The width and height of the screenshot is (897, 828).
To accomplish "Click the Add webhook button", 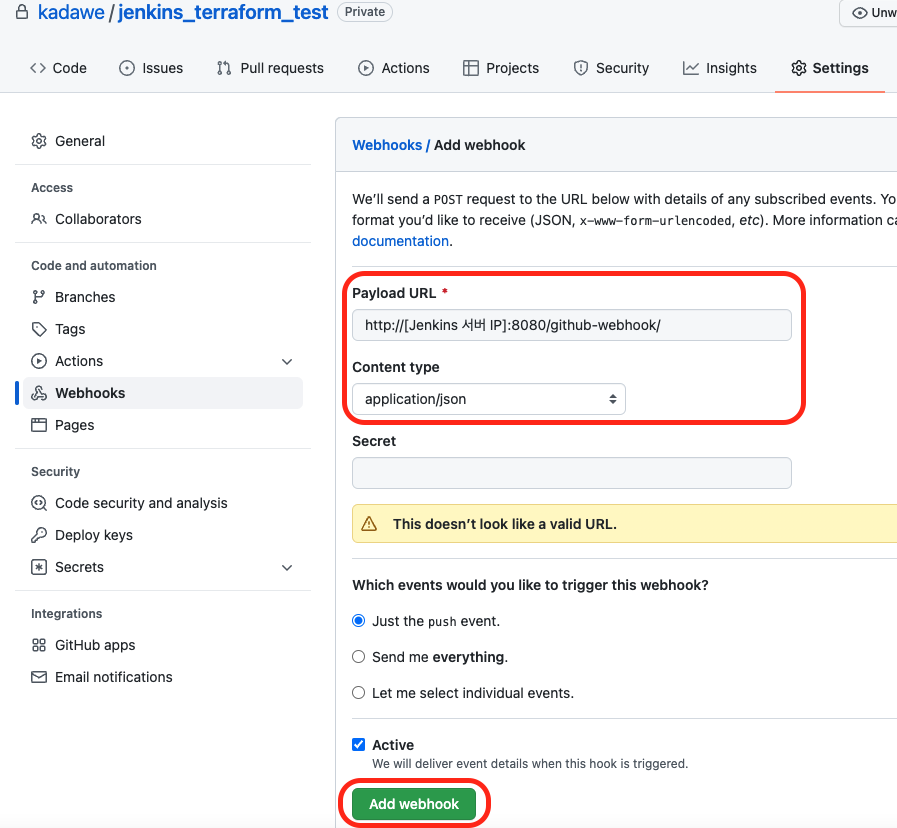I will point(414,803).
